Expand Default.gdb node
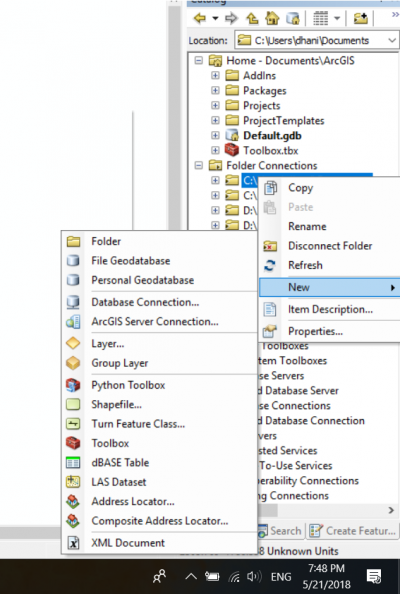 pos(215,135)
